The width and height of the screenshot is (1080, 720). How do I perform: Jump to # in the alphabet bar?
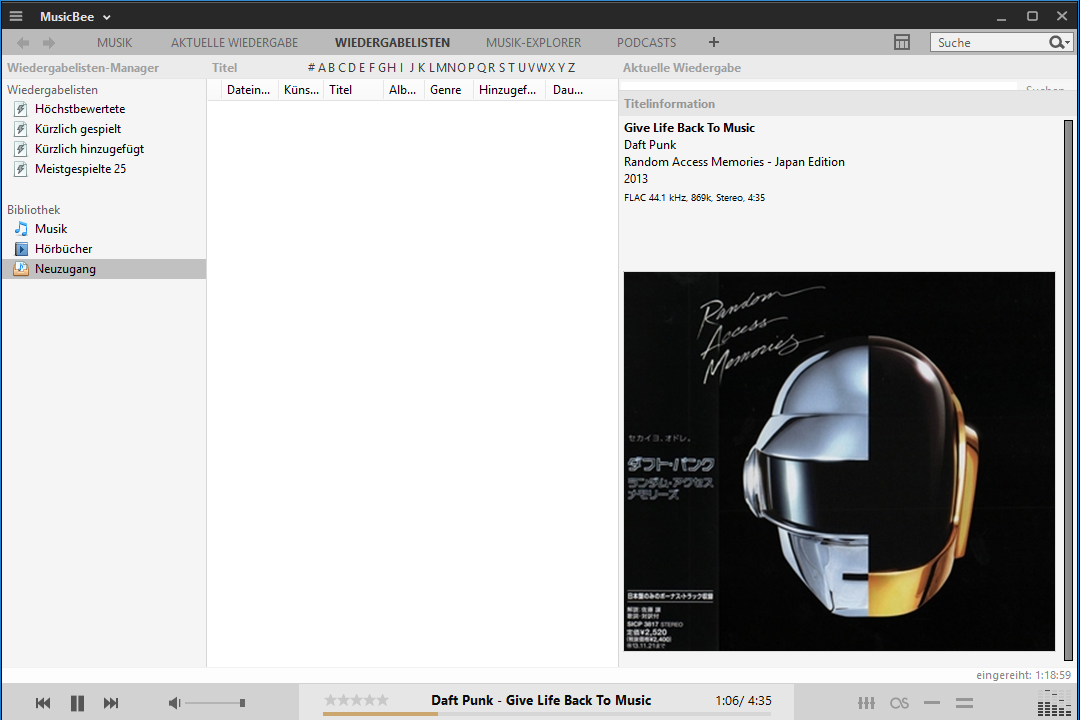click(x=311, y=68)
